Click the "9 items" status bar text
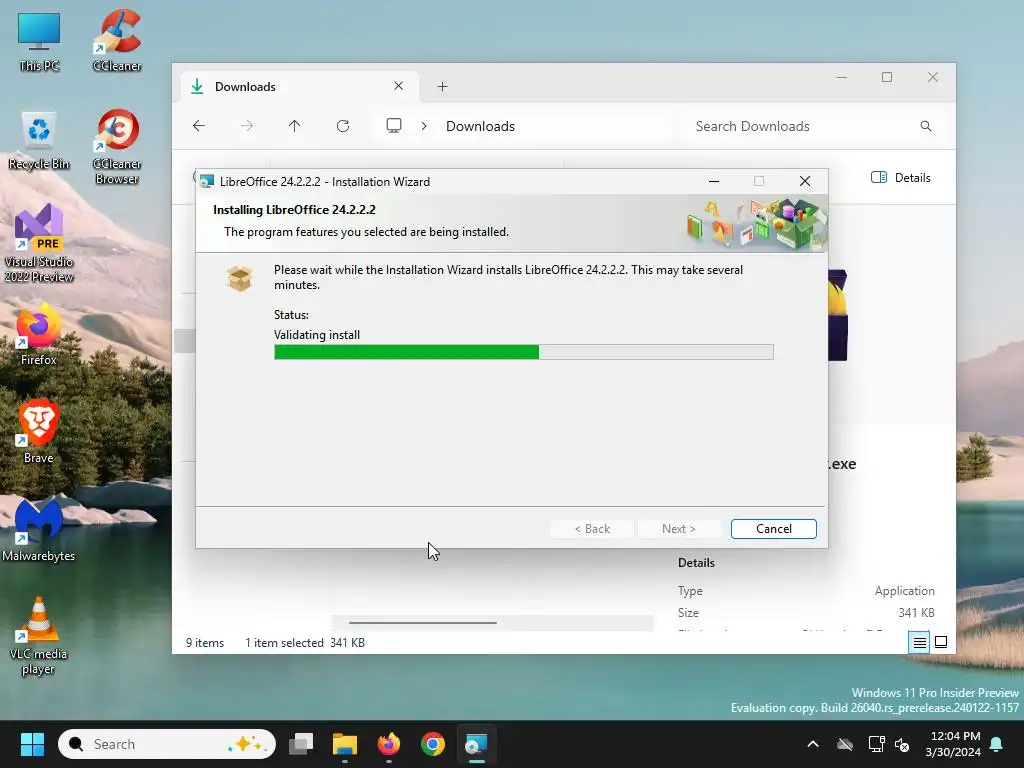This screenshot has width=1024, height=768. coord(204,643)
